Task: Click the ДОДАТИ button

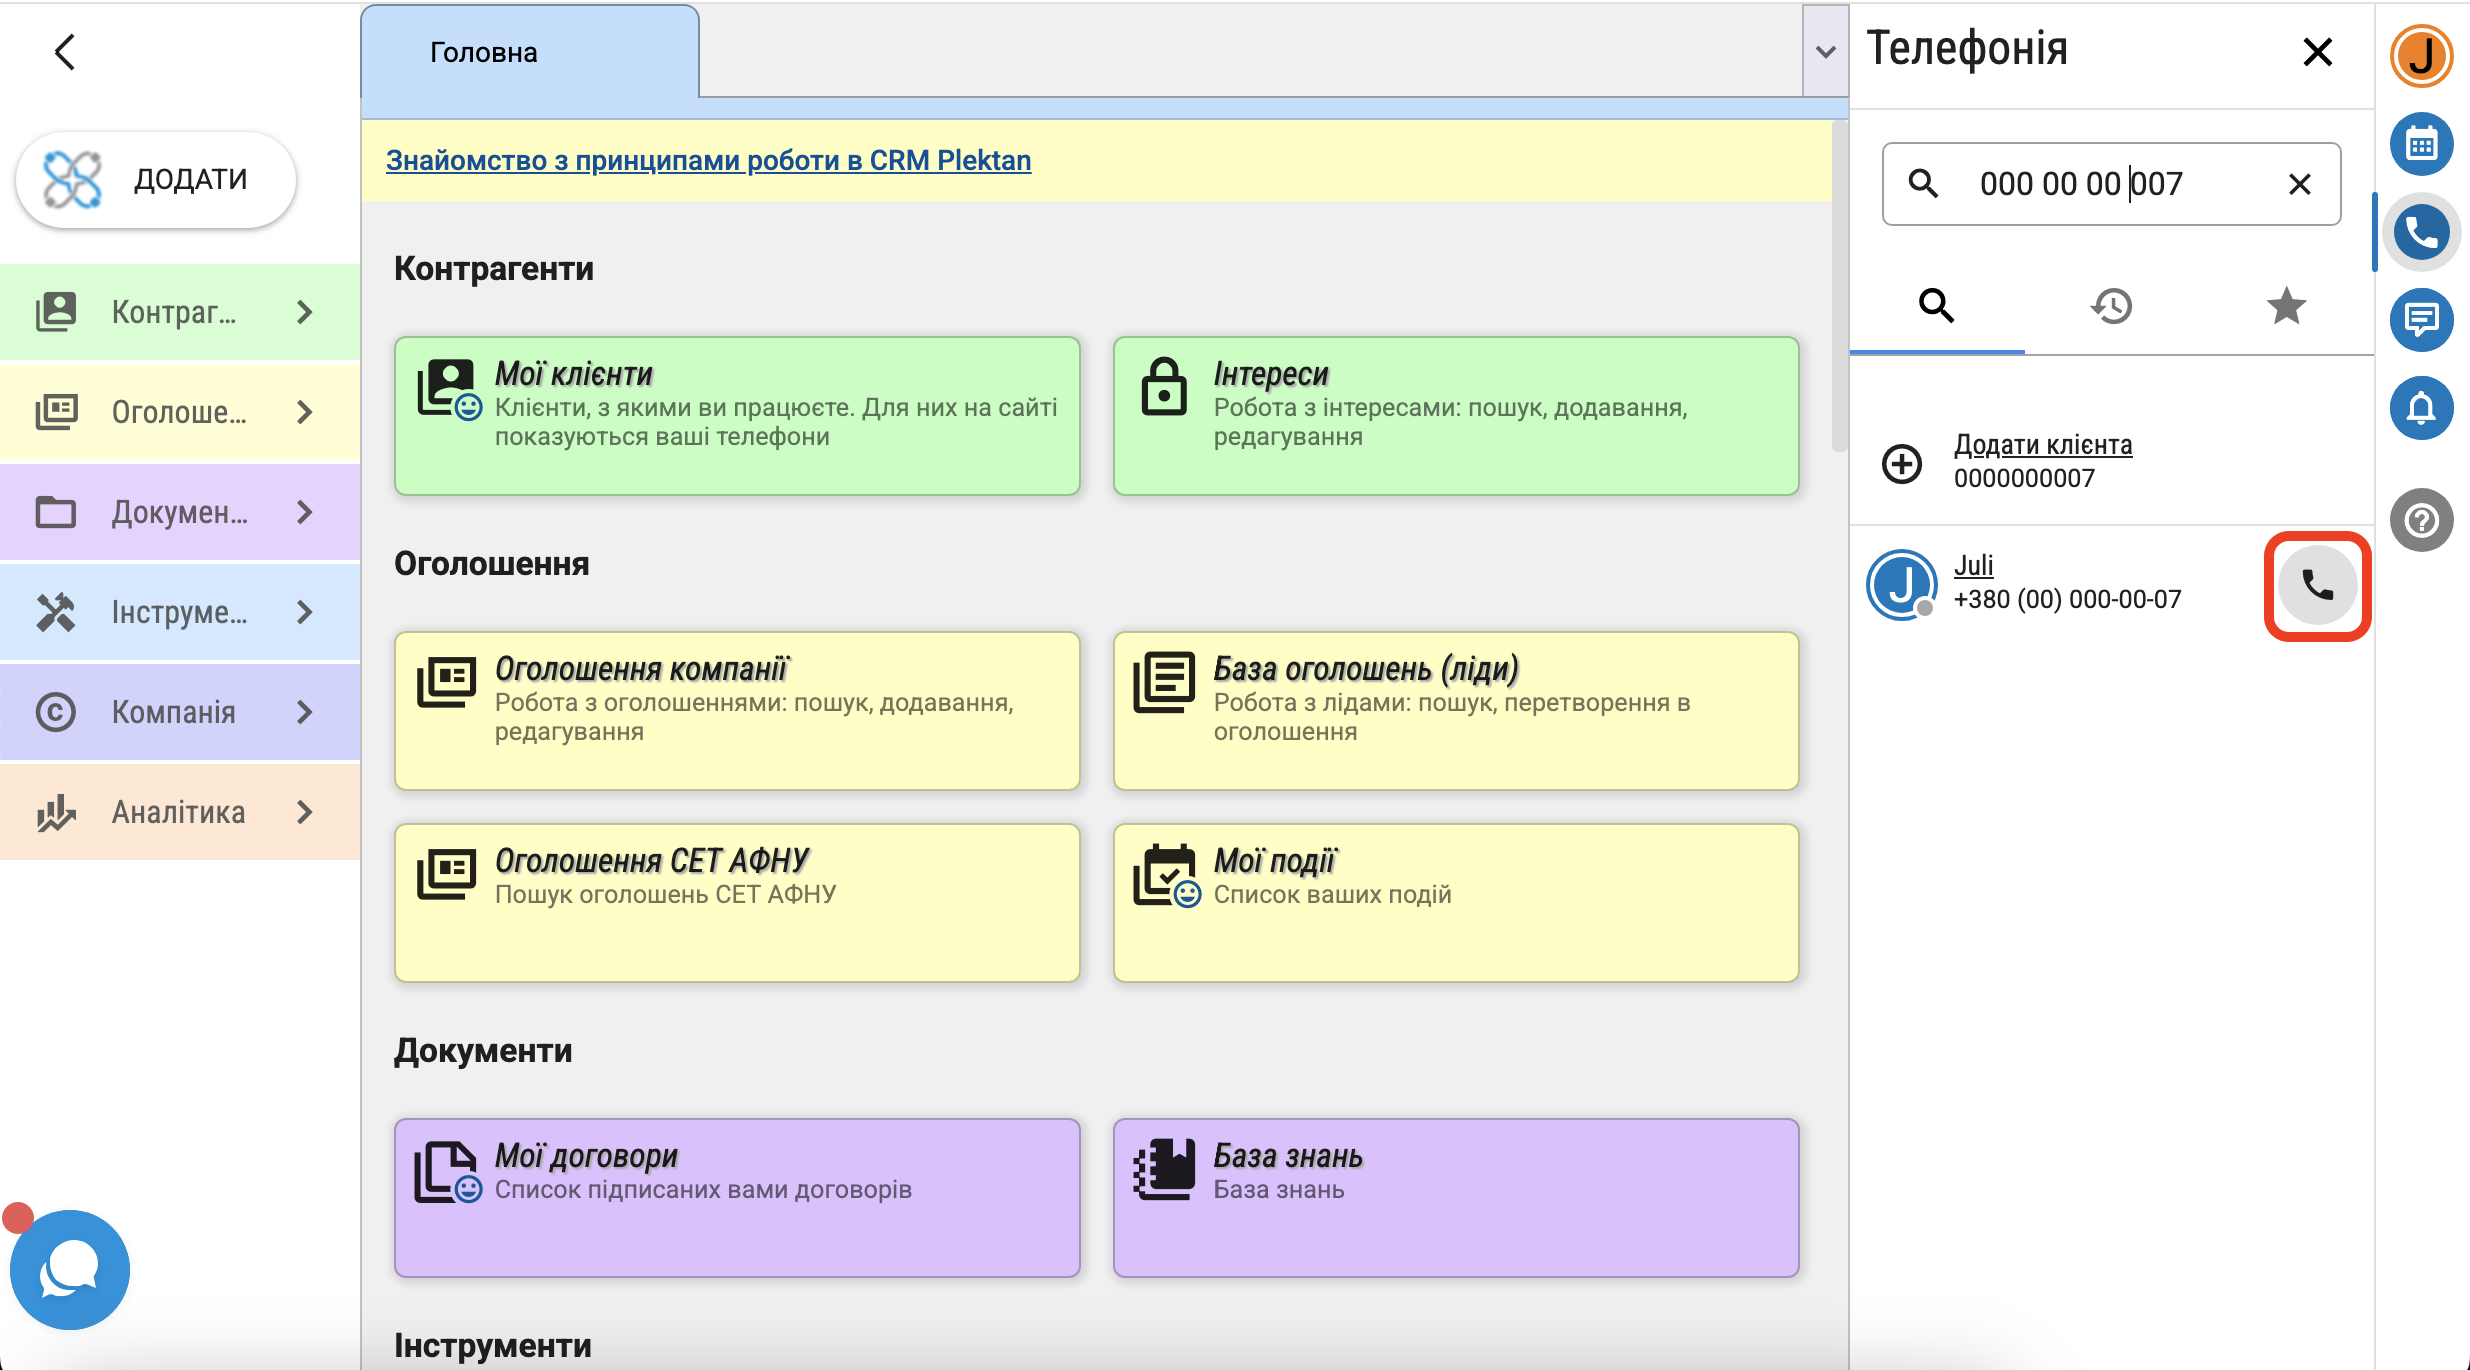Action: coord(156,180)
